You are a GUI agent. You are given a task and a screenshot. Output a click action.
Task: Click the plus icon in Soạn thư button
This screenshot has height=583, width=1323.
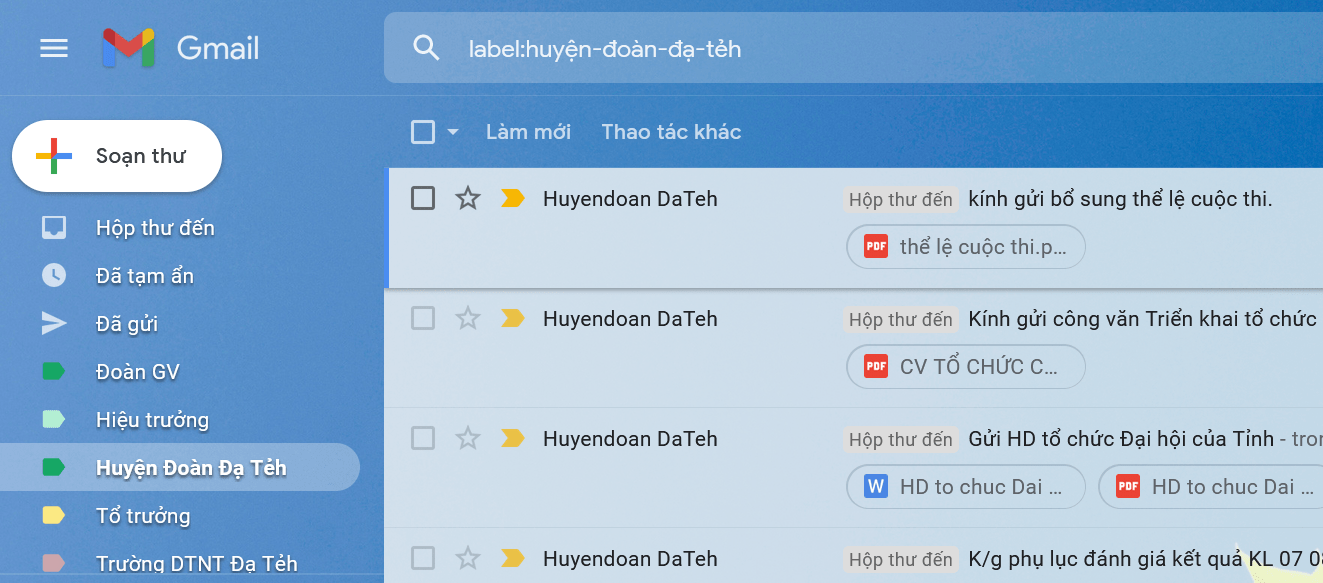(x=54, y=156)
